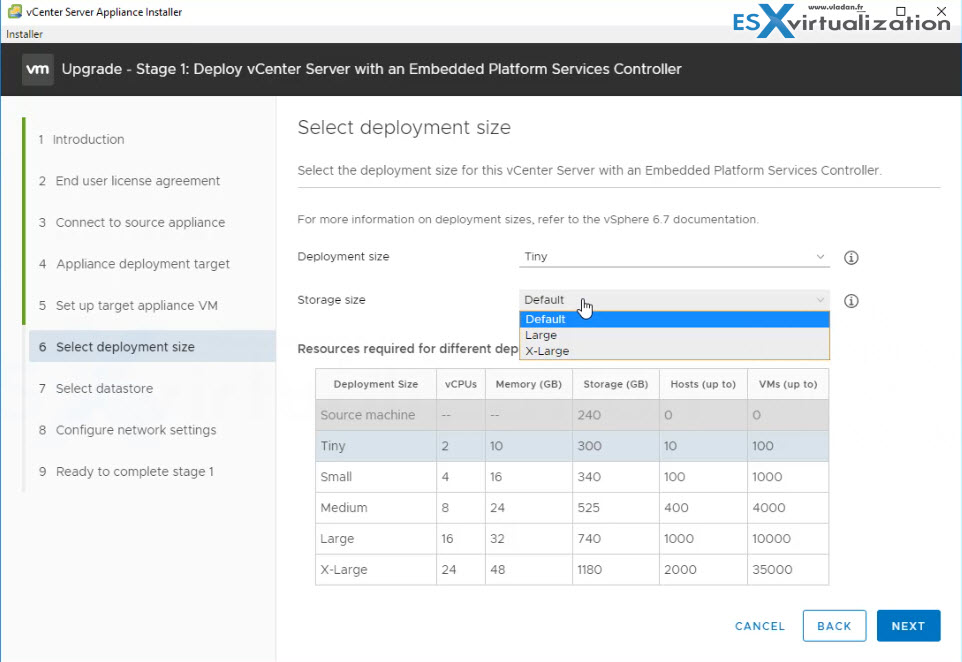Viewport: 962px width, 662px height.
Task: Click memory value 32 in Large row
Action: (497, 539)
